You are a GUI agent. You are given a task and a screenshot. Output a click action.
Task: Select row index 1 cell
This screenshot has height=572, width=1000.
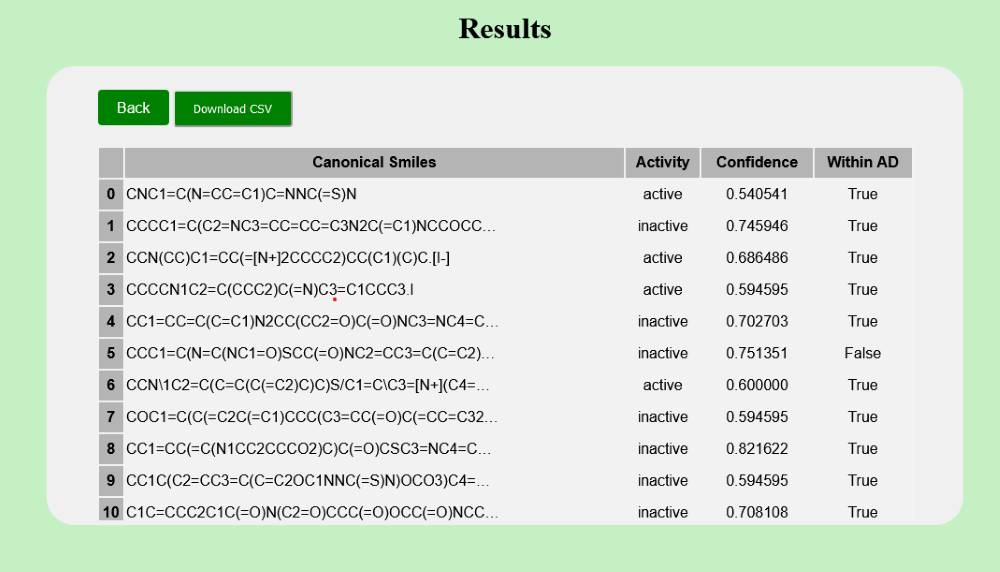111,226
